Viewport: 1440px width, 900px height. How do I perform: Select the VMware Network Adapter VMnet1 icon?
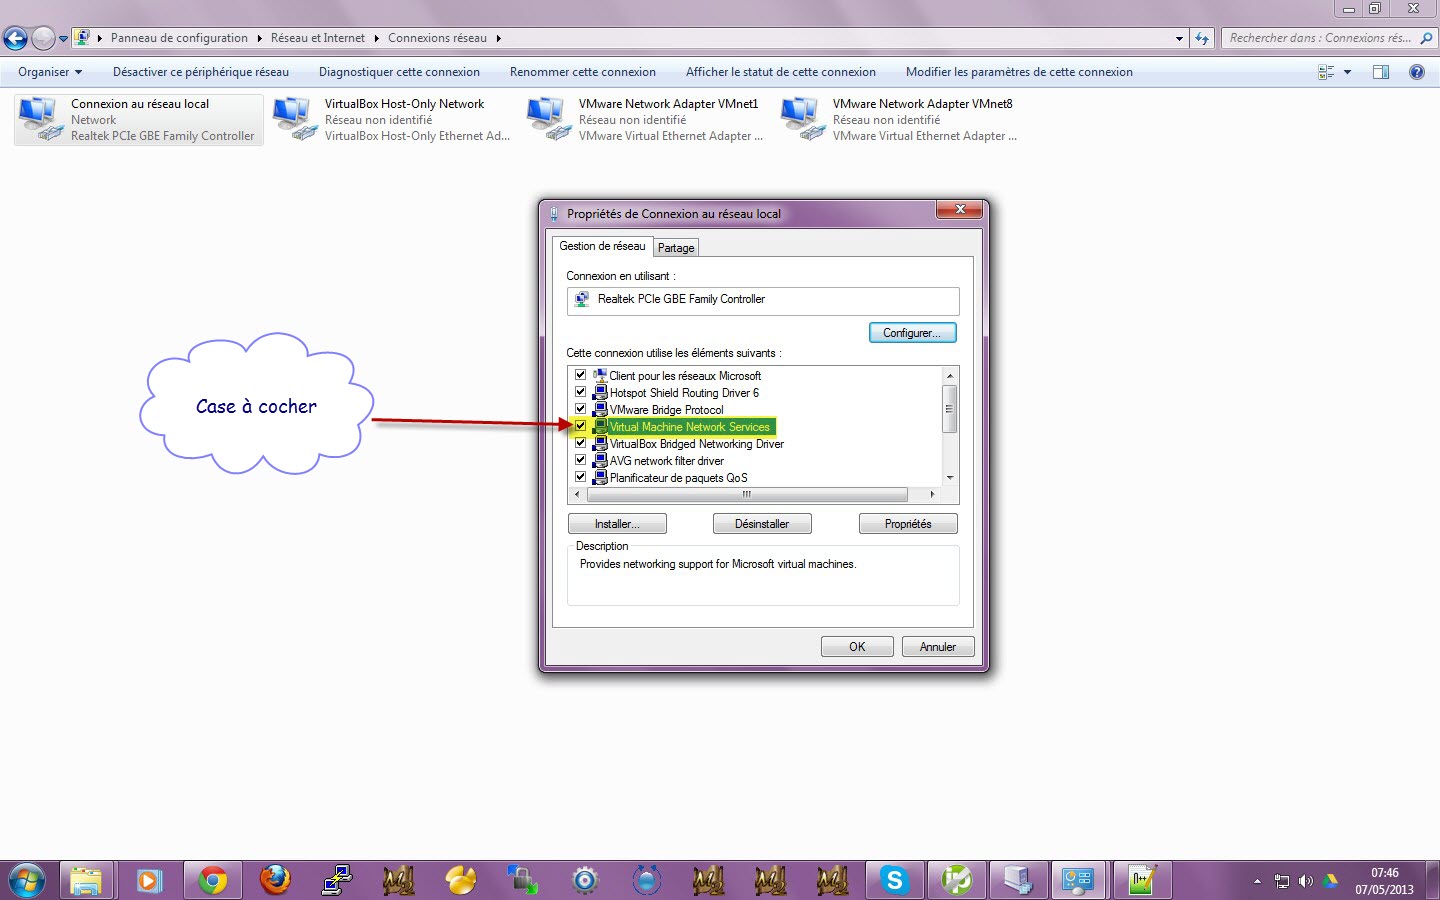tap(550, 119)
